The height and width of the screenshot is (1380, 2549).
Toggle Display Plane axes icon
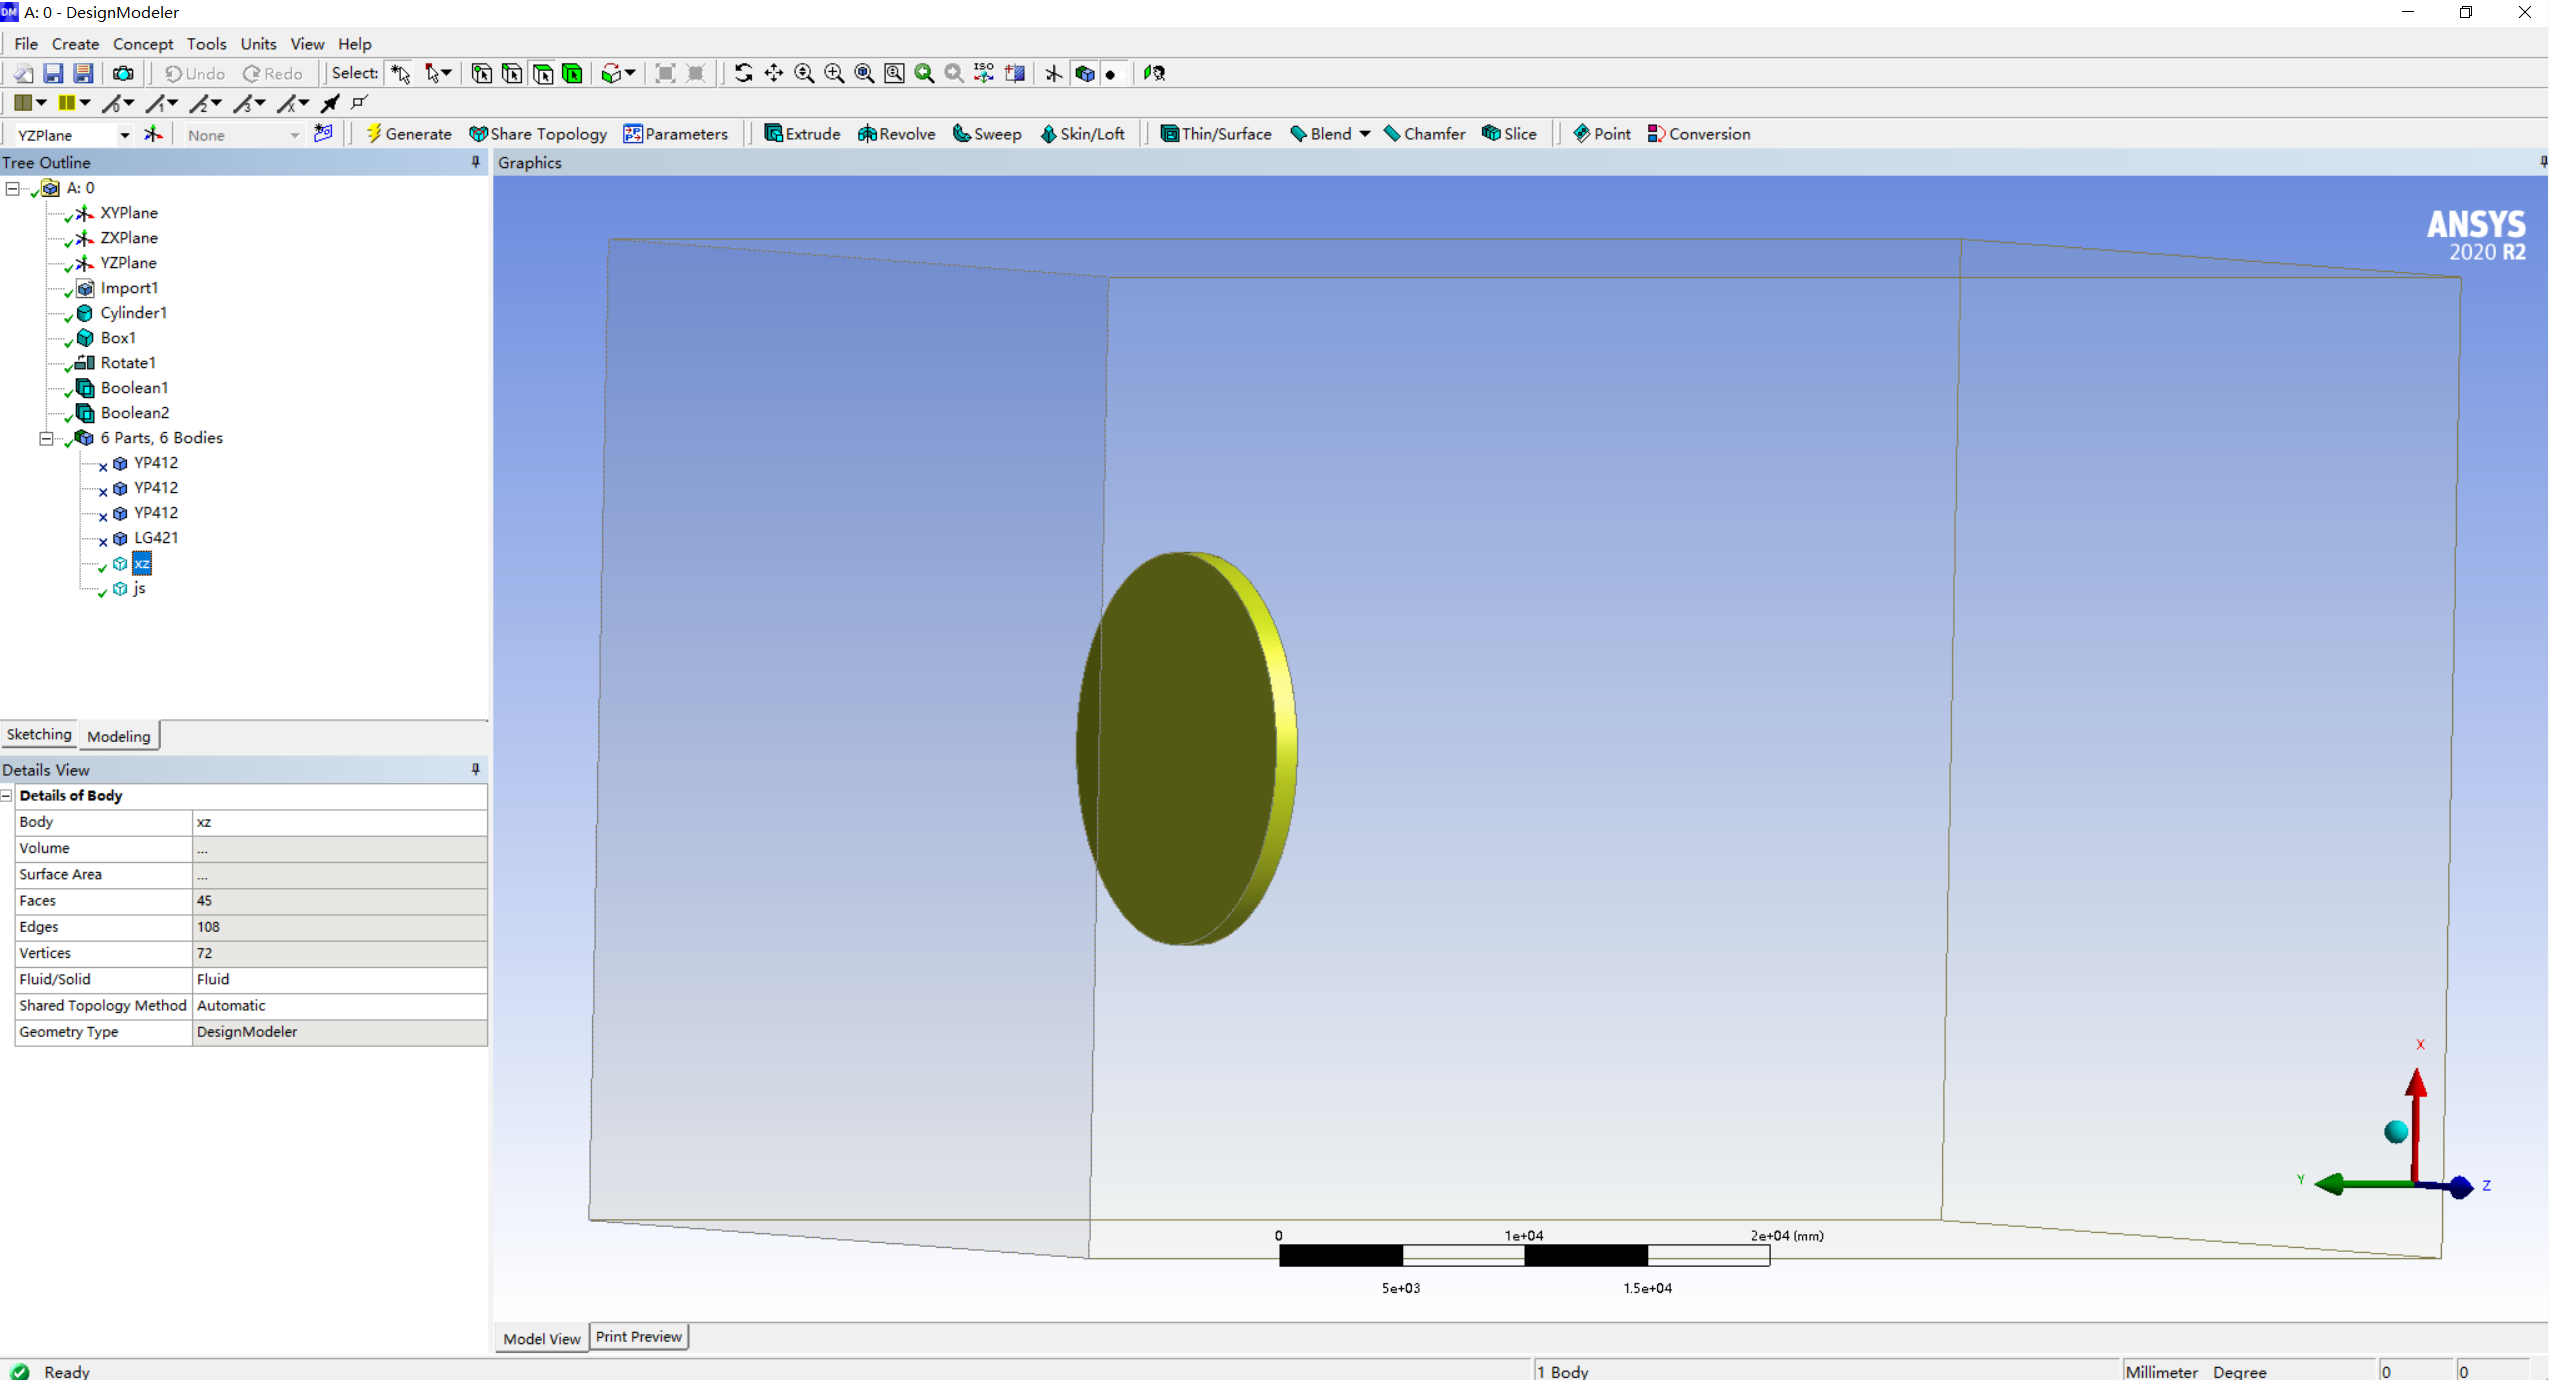point(1053,73)
